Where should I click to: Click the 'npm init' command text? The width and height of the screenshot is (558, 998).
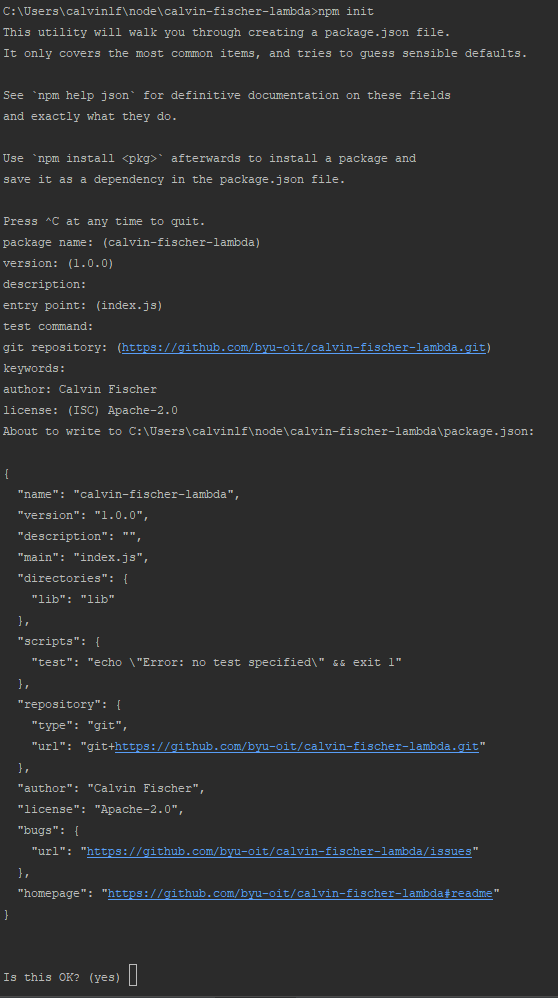pyautogui.click(x=346, y=11)
